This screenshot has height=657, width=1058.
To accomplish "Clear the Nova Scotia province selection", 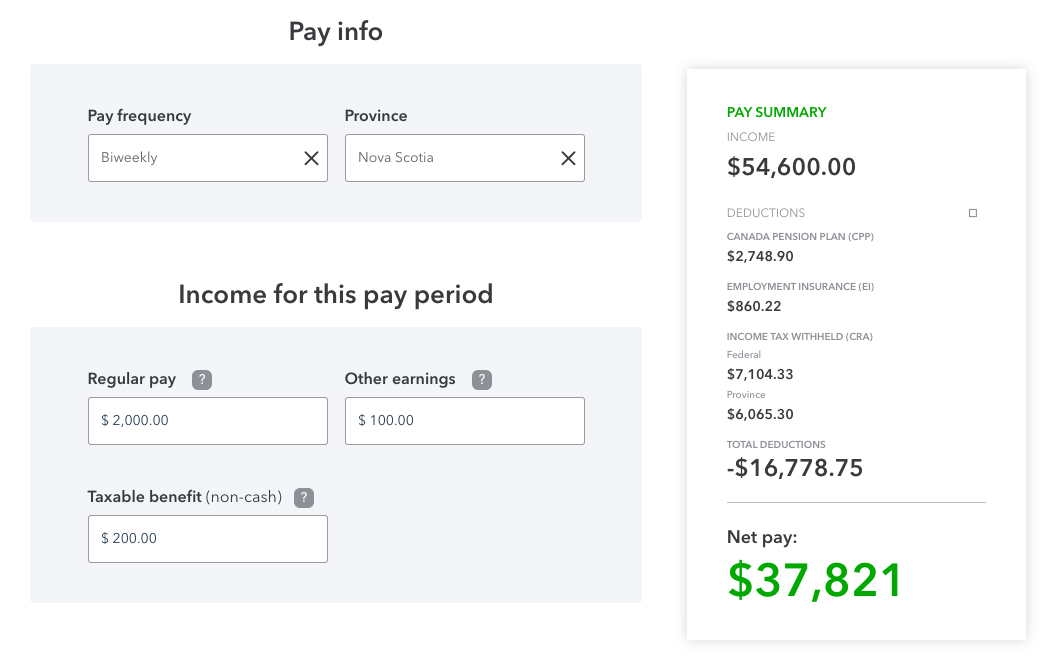I will [568, 158].
